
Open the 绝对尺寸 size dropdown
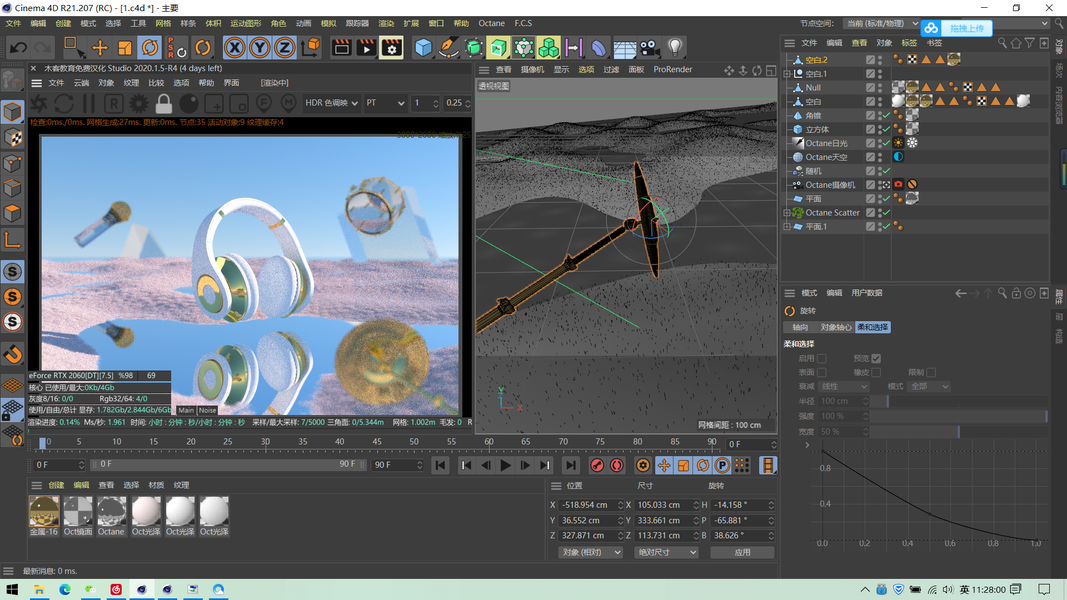pos(666,552)
